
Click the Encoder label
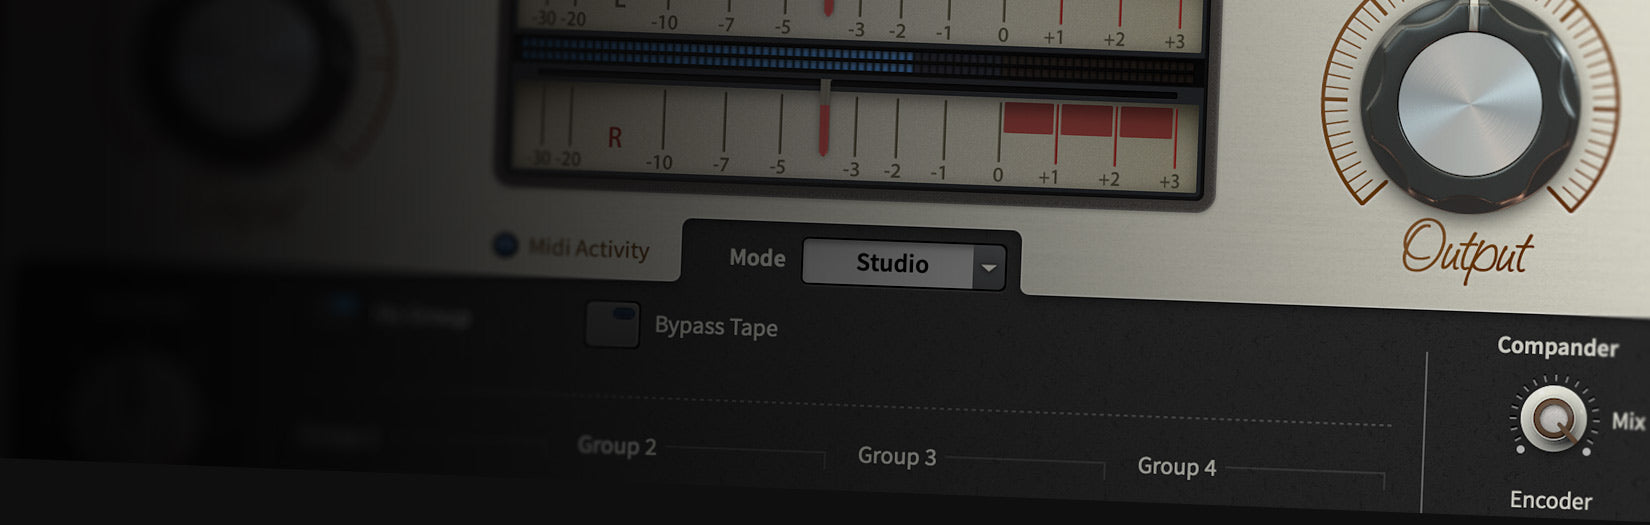pyautogui.click(x=1550, y=500)
